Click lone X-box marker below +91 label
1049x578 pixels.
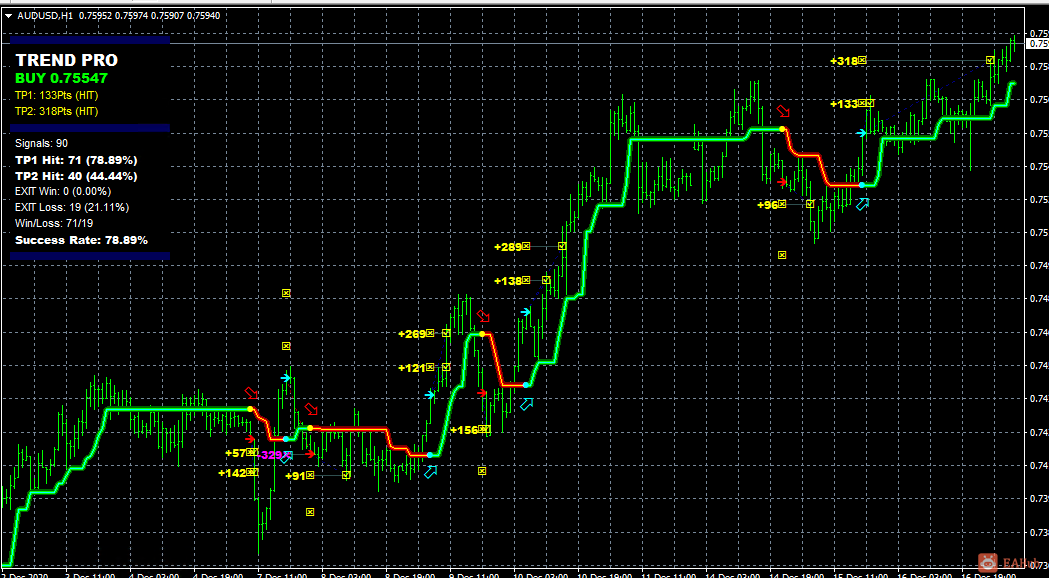click(x=310, y=512)
